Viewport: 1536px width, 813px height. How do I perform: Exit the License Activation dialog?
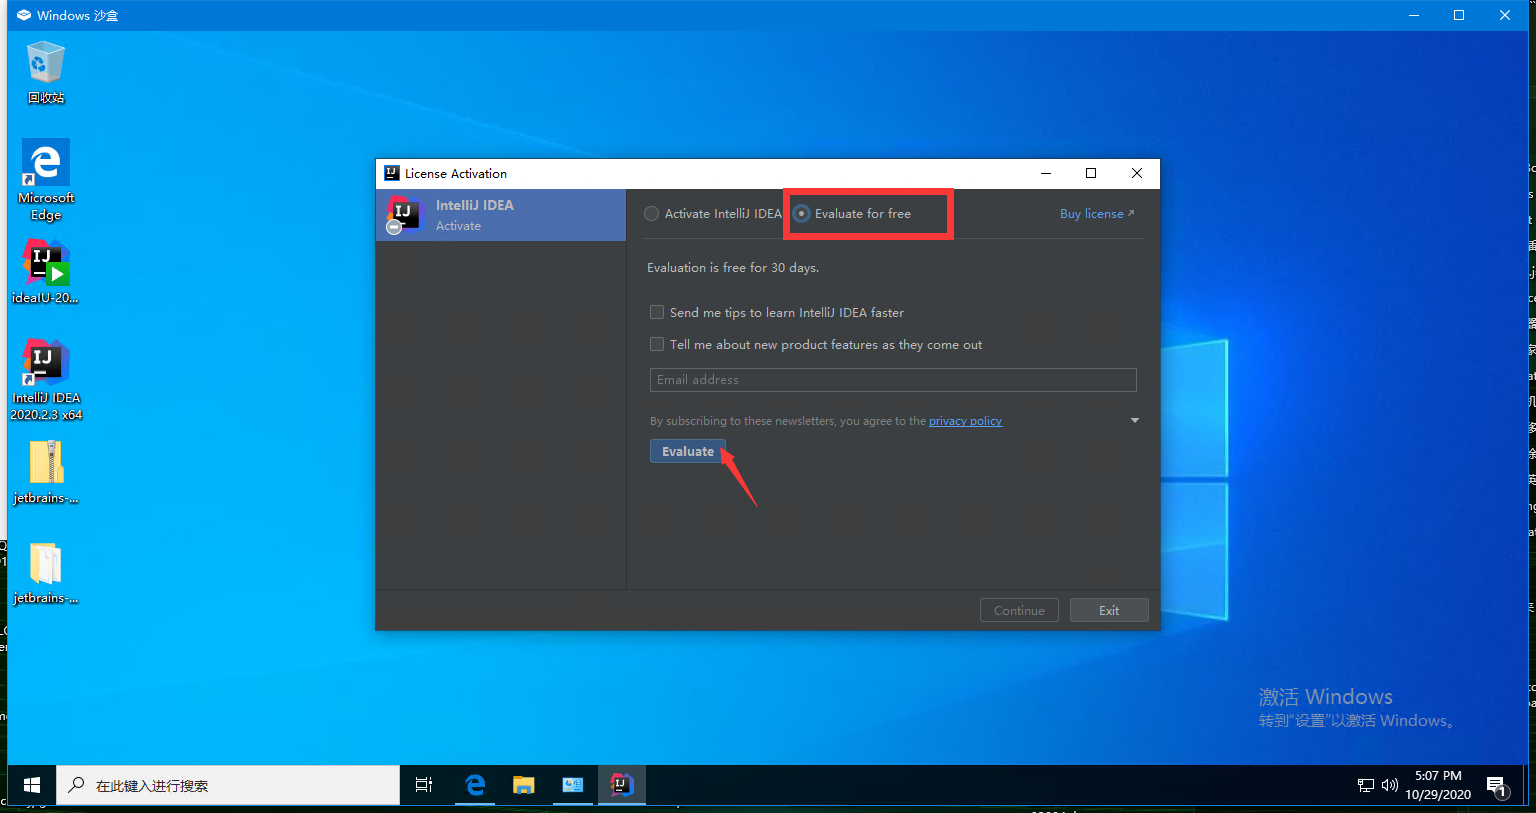click(1109, 610)
